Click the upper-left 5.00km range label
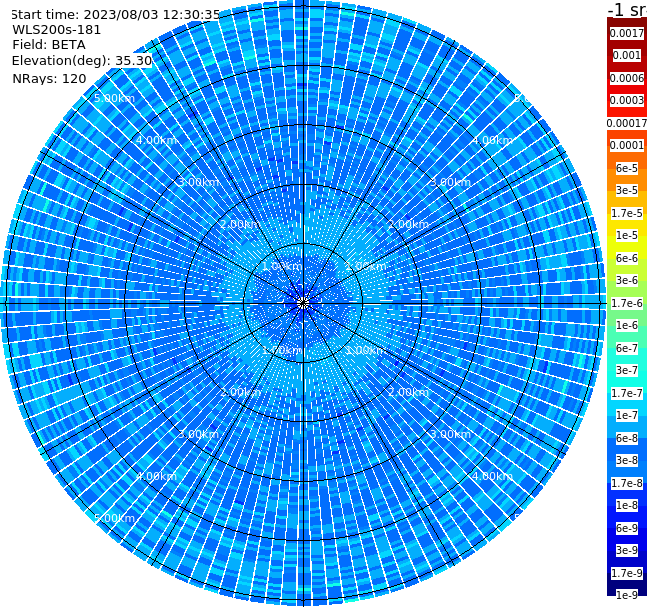The image size is (647, 607). pyautogui.click(x=114, y=99)
